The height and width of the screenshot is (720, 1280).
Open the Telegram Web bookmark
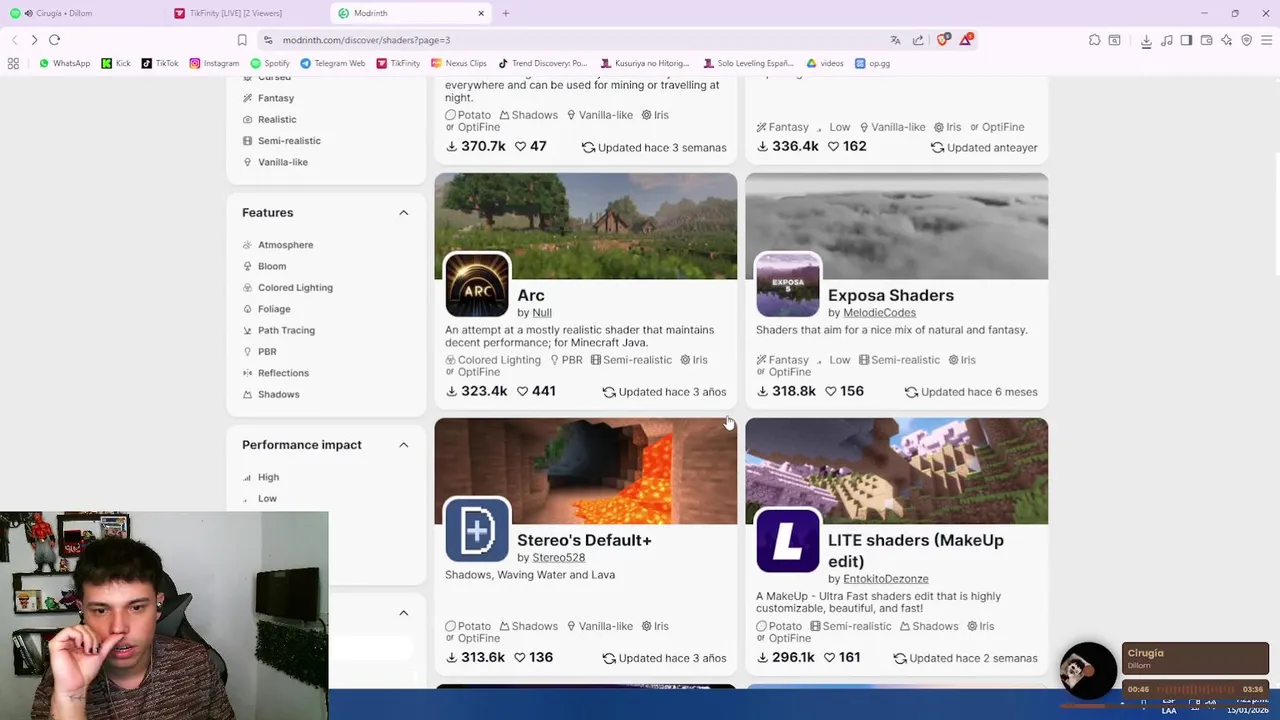[x=333, y=63]
